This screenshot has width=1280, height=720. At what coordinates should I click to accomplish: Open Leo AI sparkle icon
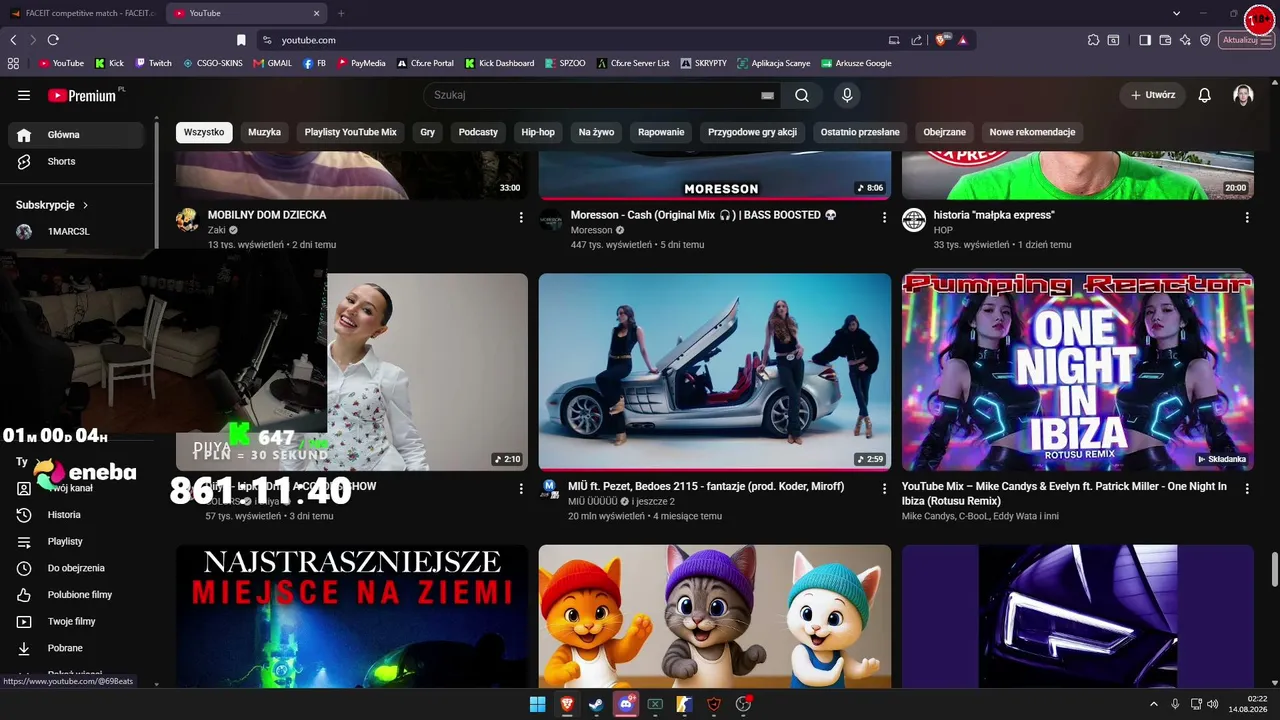point(1185,40)
